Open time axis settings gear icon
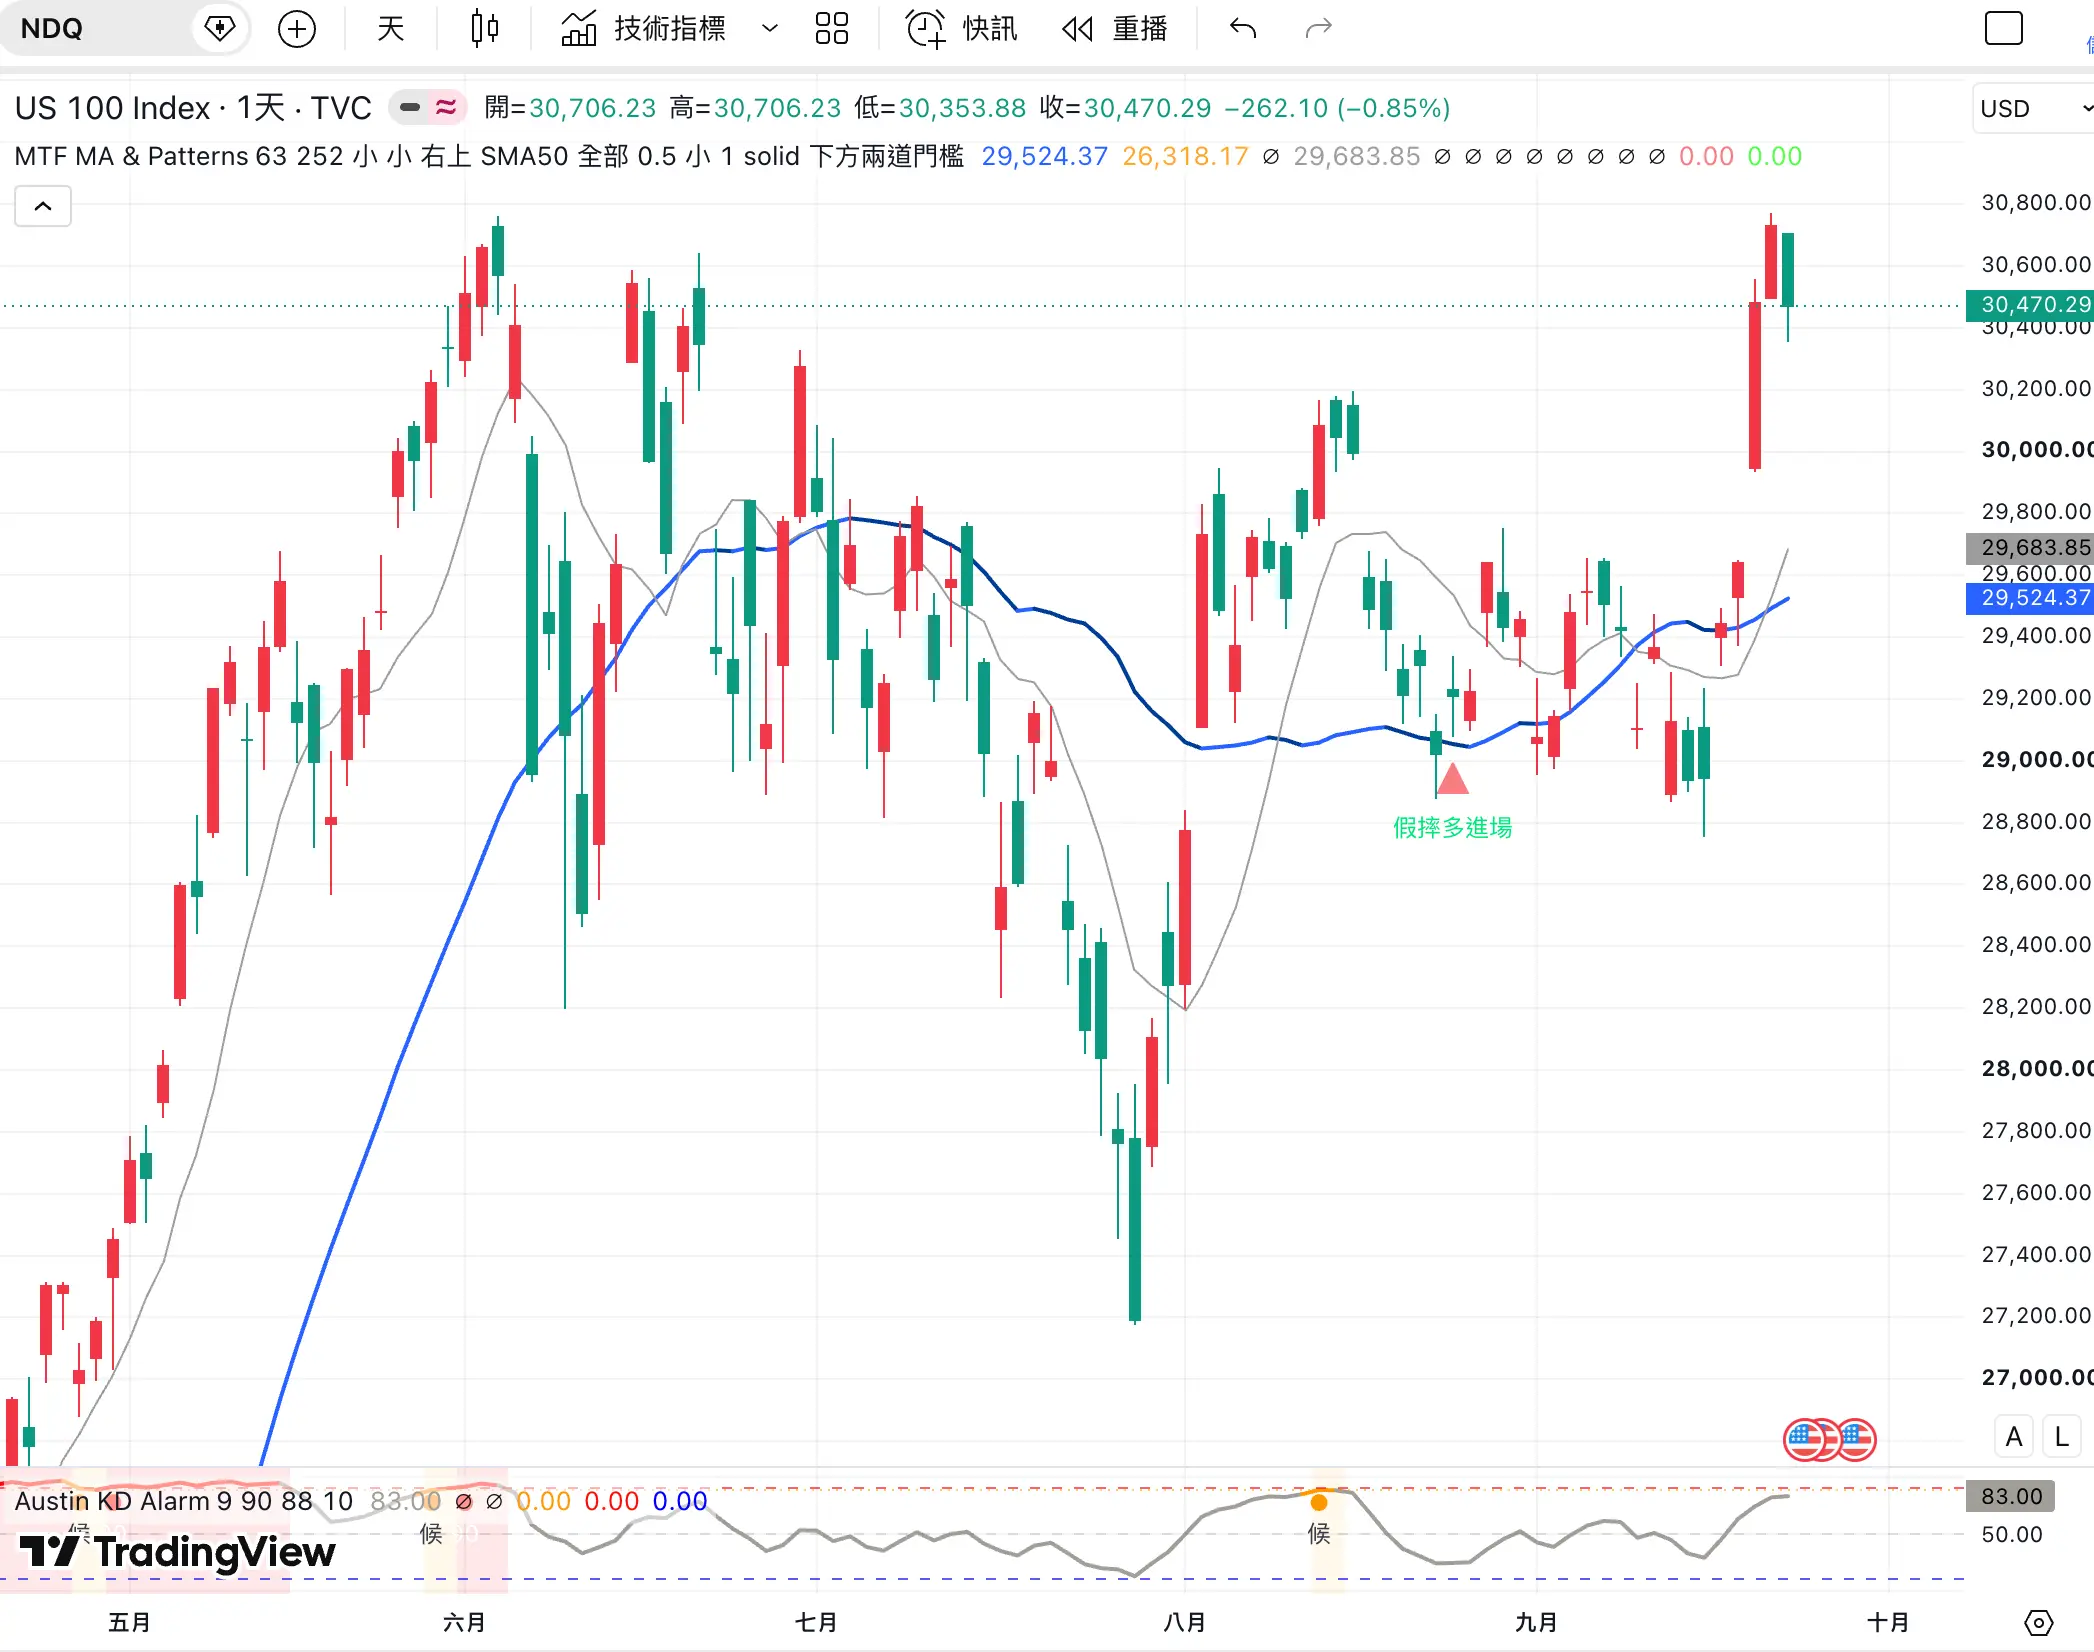 [x=2038, y=1622]
